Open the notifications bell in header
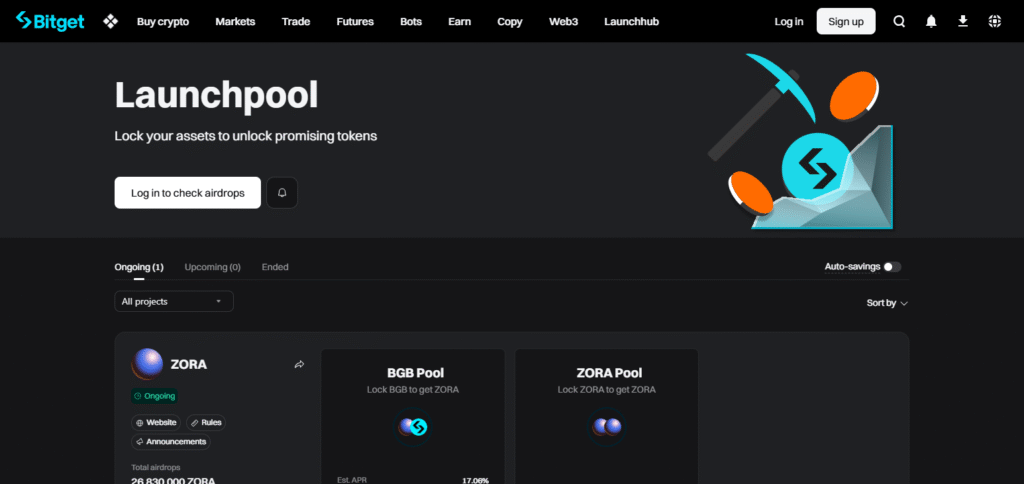Screen dimensions: 1024x484 (x=931, y=22)
